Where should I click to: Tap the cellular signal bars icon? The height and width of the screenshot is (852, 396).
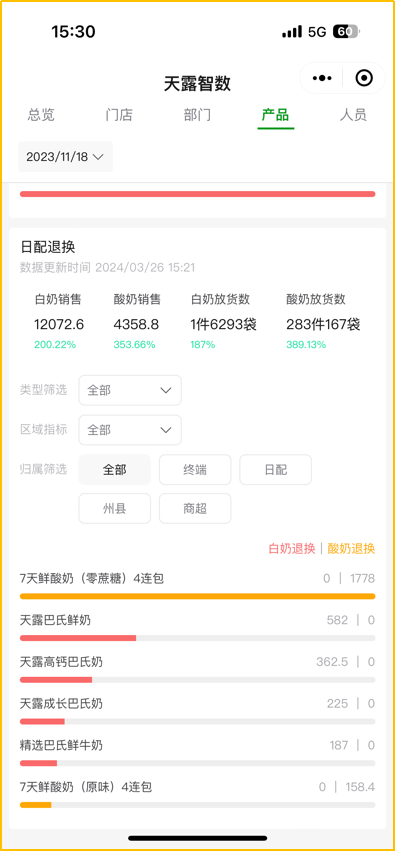point(292,32)
